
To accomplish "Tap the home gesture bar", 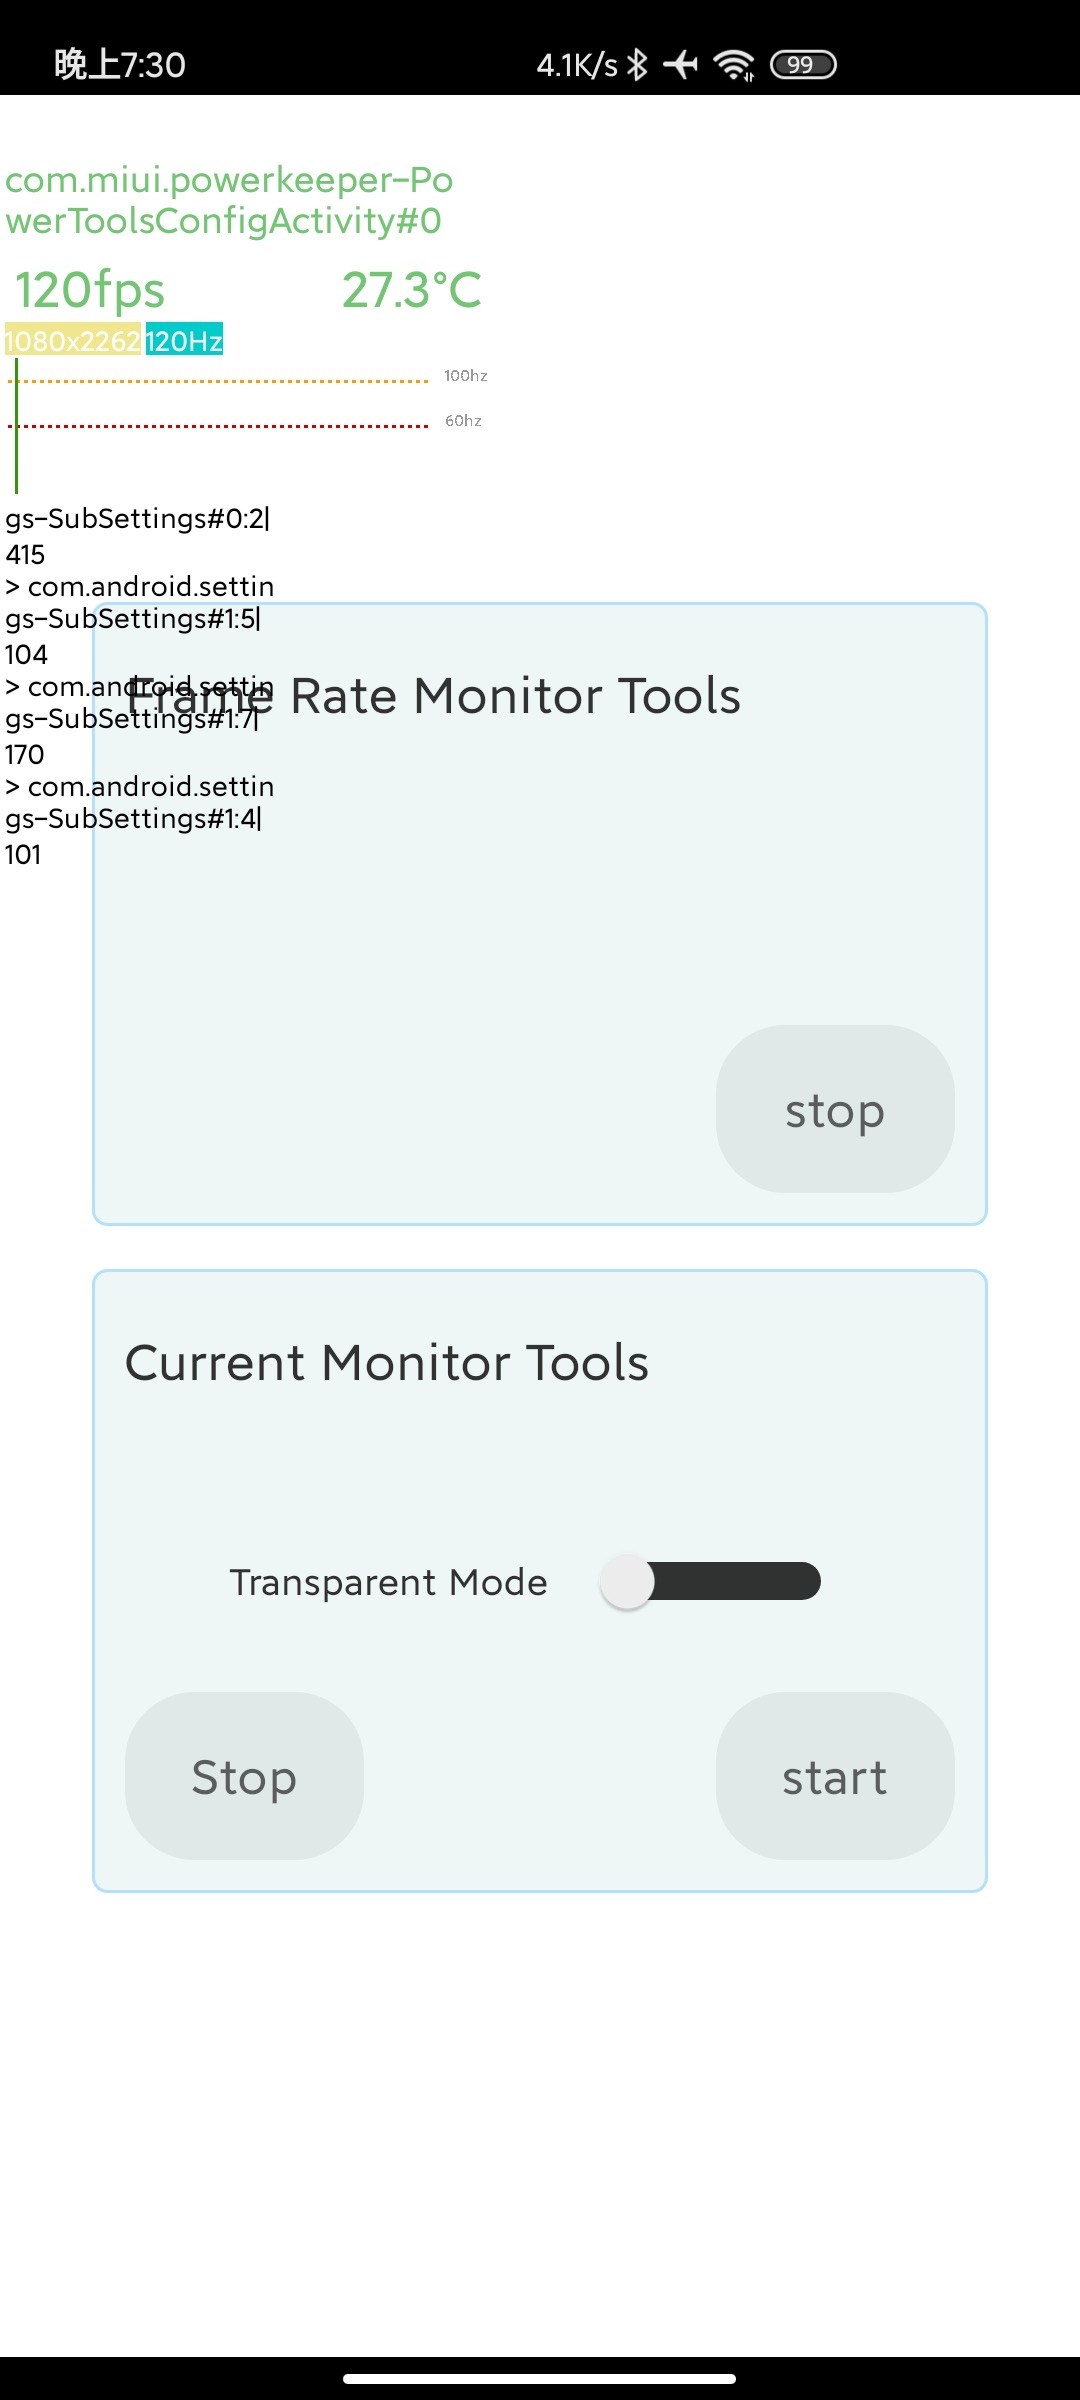I will (540, 2379).
